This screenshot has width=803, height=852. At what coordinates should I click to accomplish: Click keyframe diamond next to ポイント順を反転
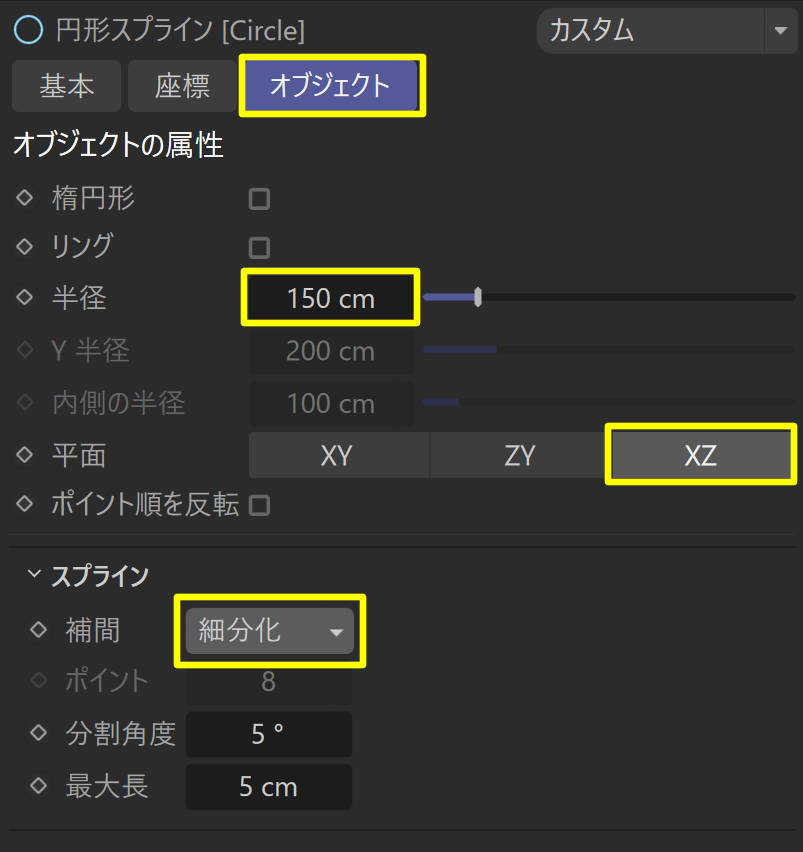tap(25, 504)
